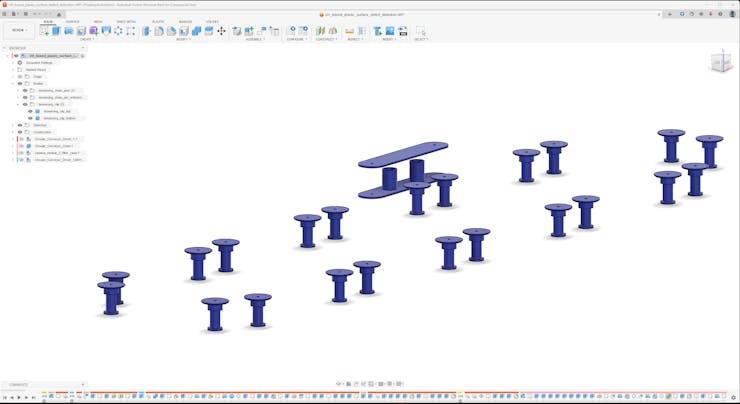The image size is (740, 404).
Task: Select the Combine tool
Action: (x=196, y=31)
